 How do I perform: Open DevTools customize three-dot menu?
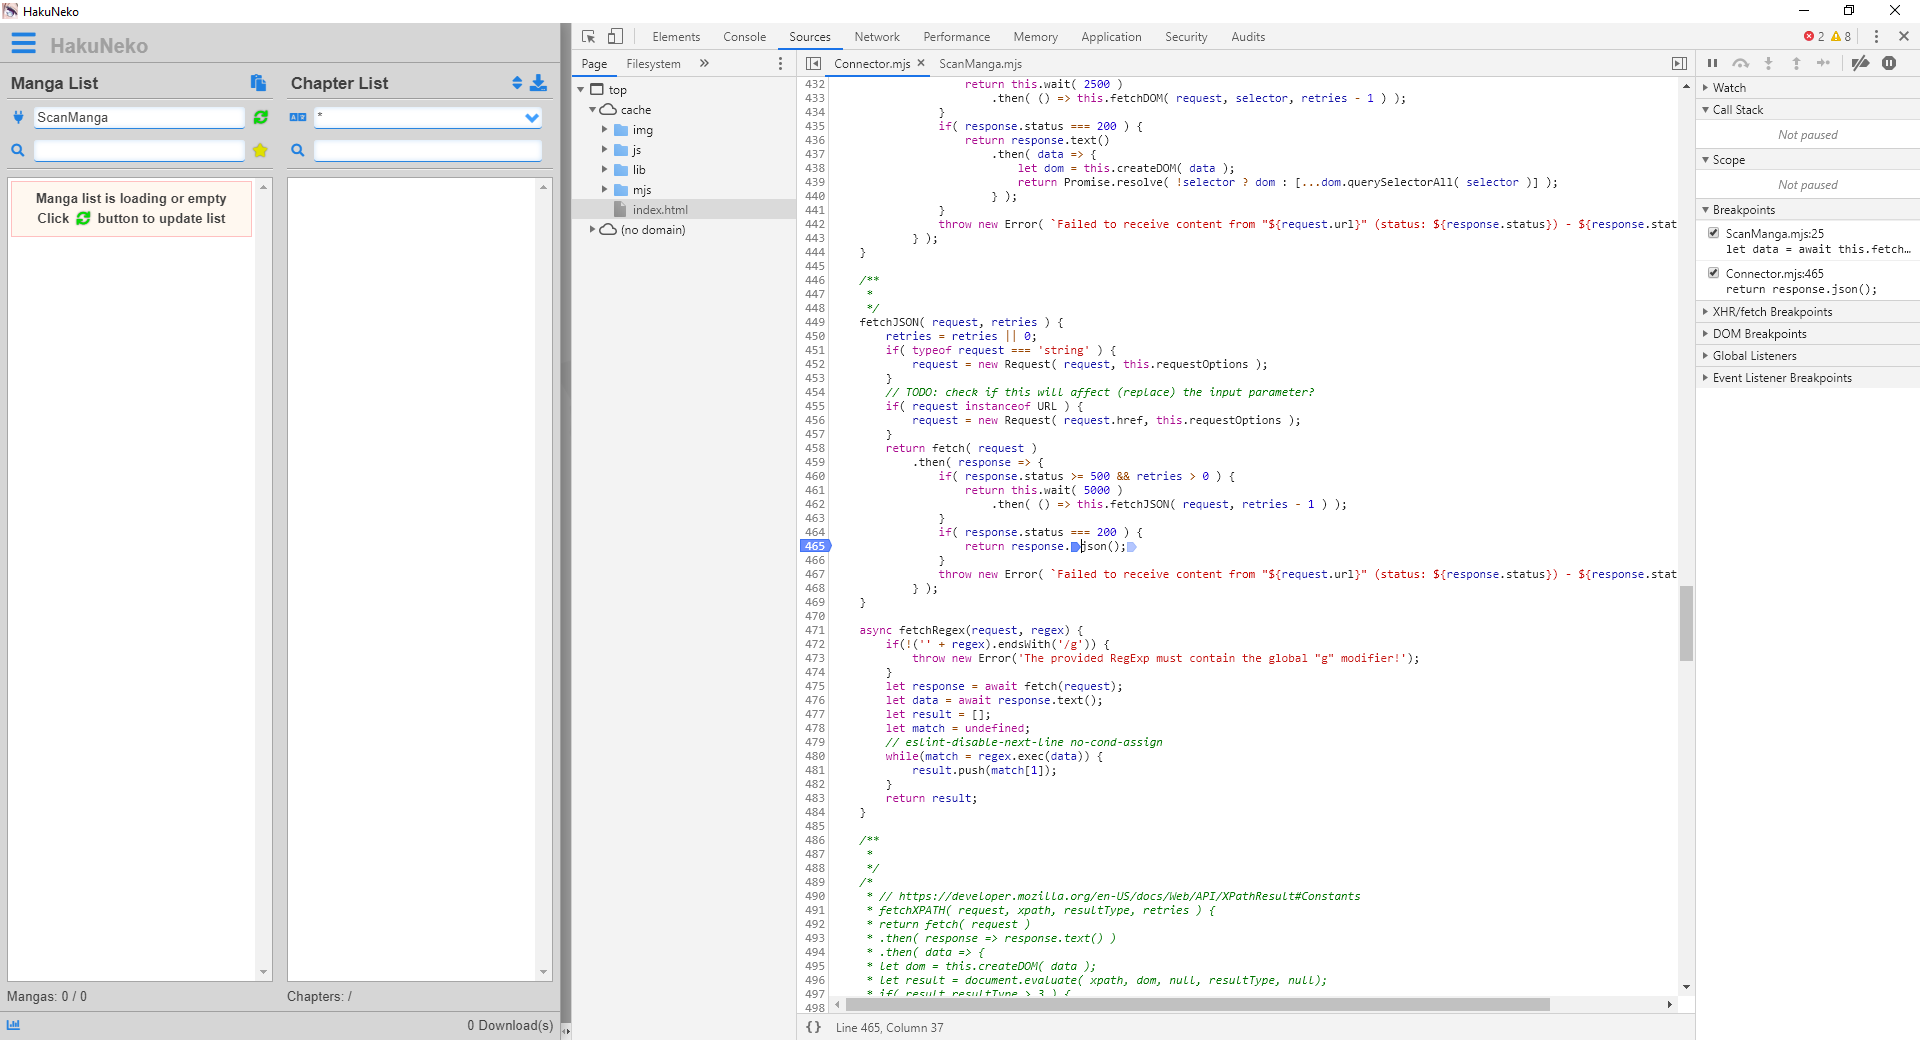1876,36
